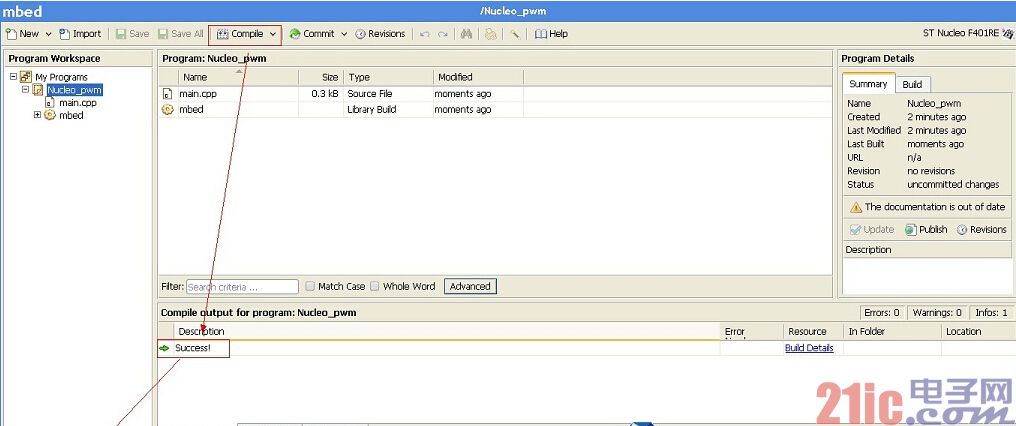Image resolution: width=1016 pixels, height=426 pixels.
Task: Select My Programs in workspace tree
Action: pyautogui.click(x=61, y=77)
